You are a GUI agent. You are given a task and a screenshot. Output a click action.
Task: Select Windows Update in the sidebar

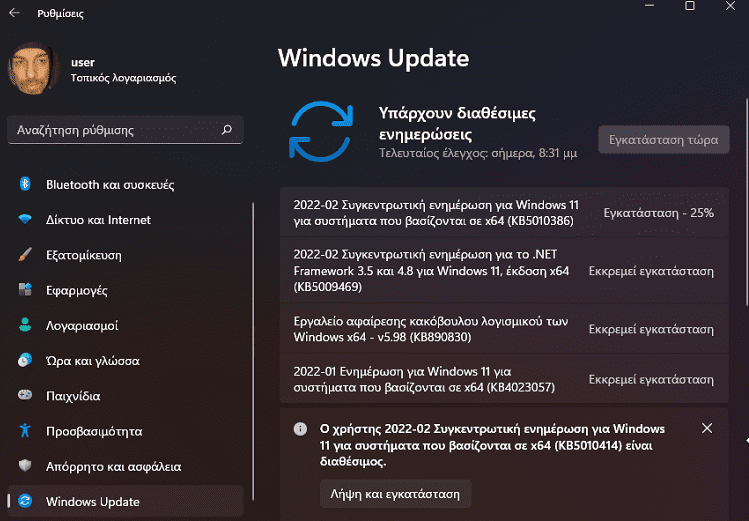(x=125, y=501)
